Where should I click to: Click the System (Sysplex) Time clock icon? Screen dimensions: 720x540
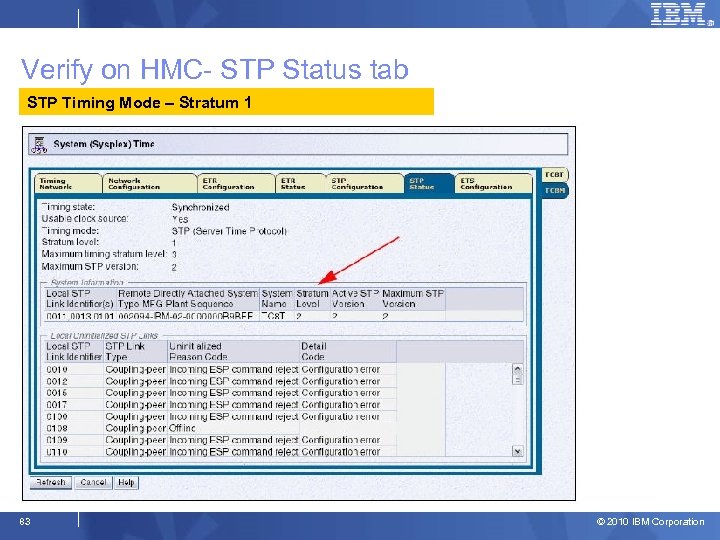click(x=39, y=144)
